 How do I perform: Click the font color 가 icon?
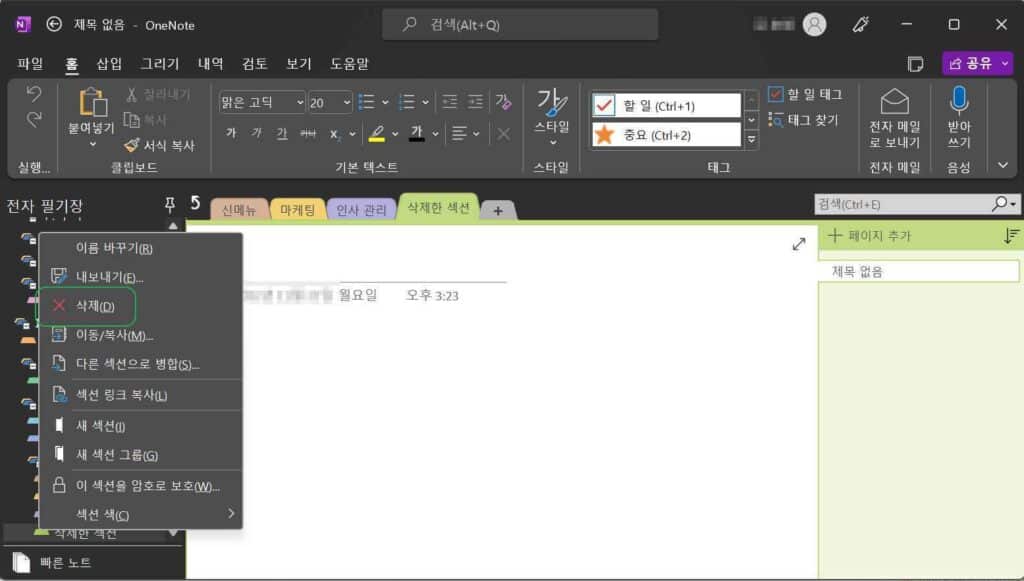point(417,133)
